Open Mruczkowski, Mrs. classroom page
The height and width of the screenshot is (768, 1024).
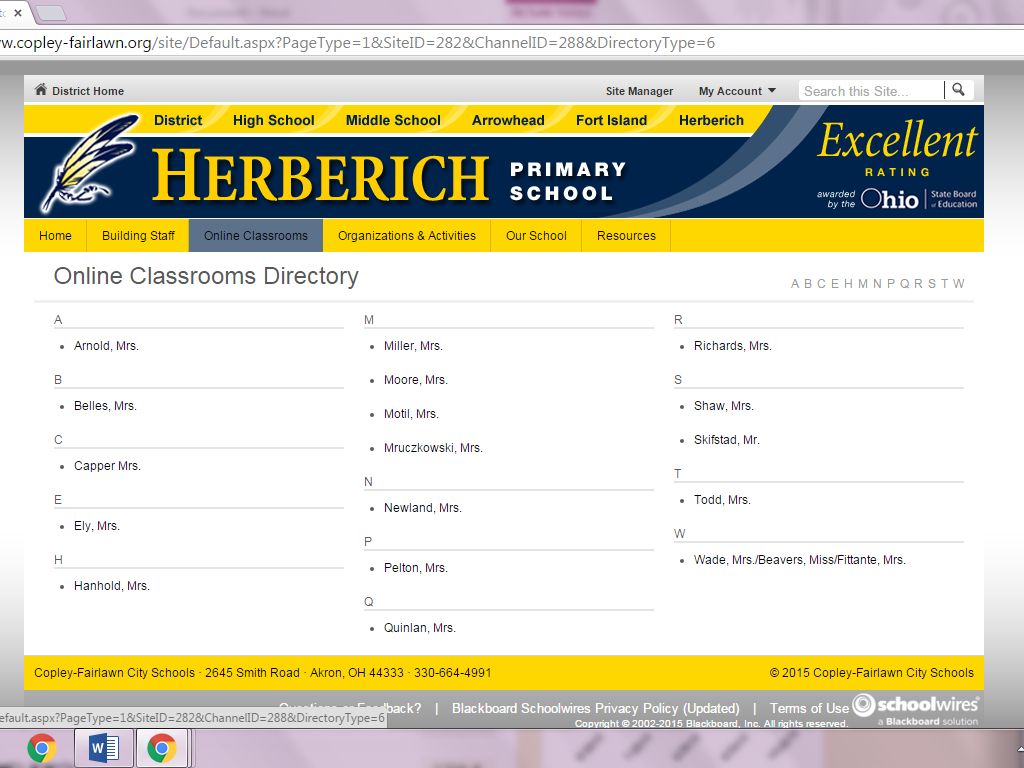[433, 448]
